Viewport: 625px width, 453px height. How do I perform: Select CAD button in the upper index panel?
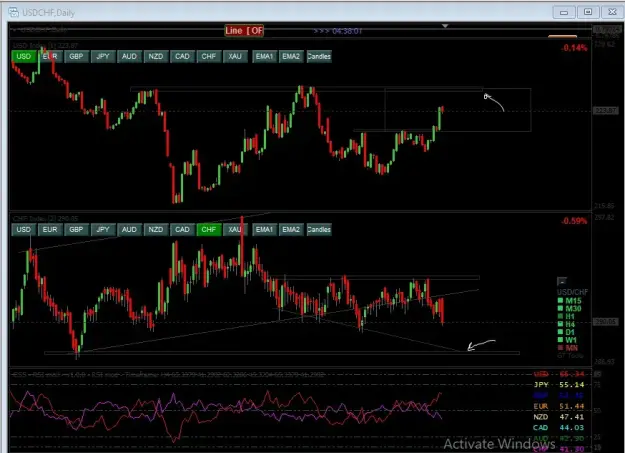pos(182,57)
